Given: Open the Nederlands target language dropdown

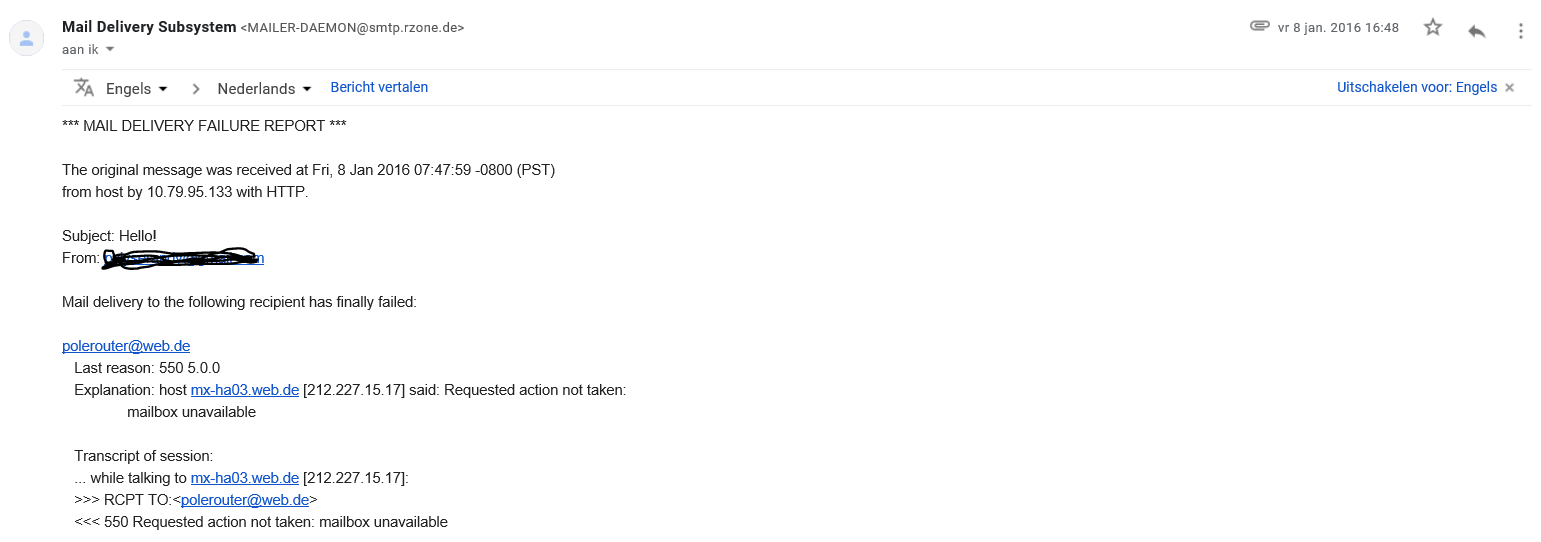Looking at the screenshot, I should pos(265,89).
